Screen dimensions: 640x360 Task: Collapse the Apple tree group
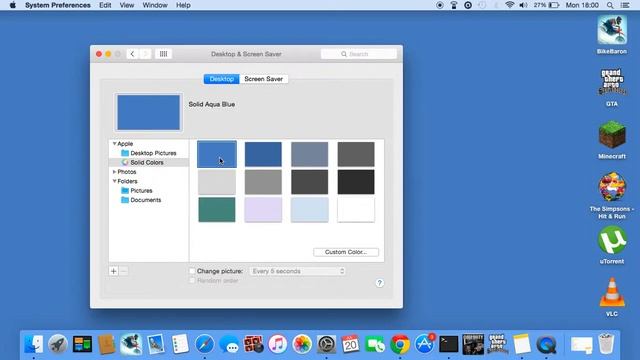[114, 144]
